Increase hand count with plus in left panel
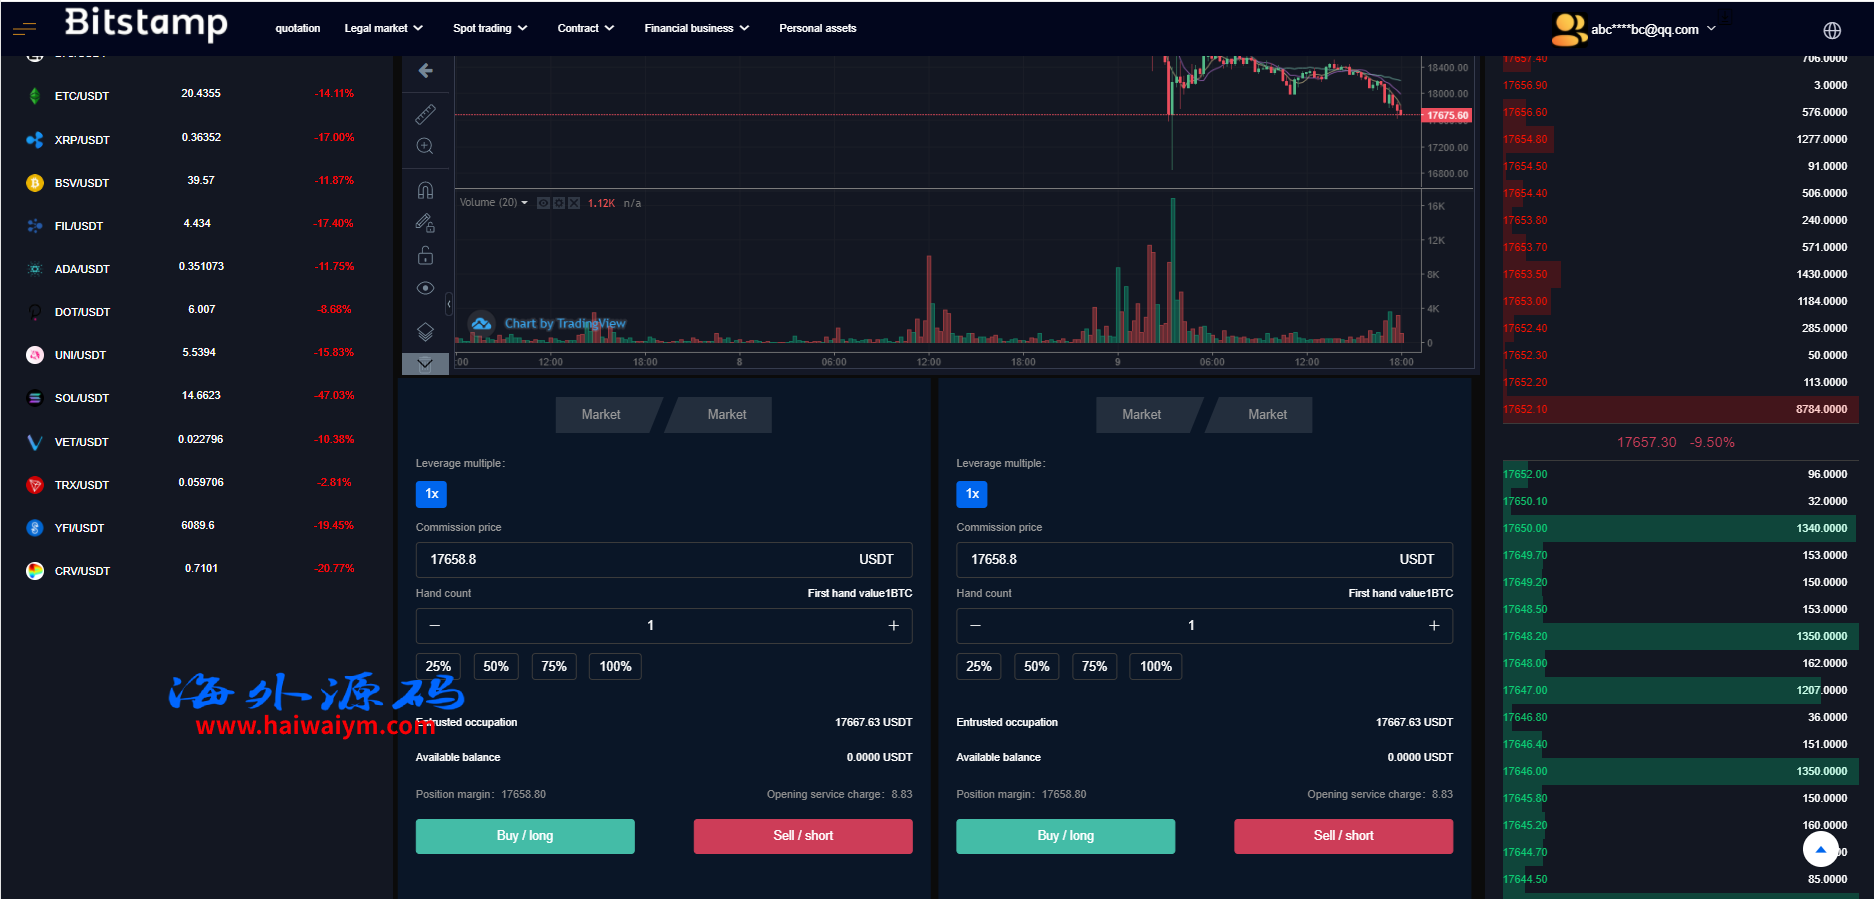 pyautogui.click(x=893, y=625)
